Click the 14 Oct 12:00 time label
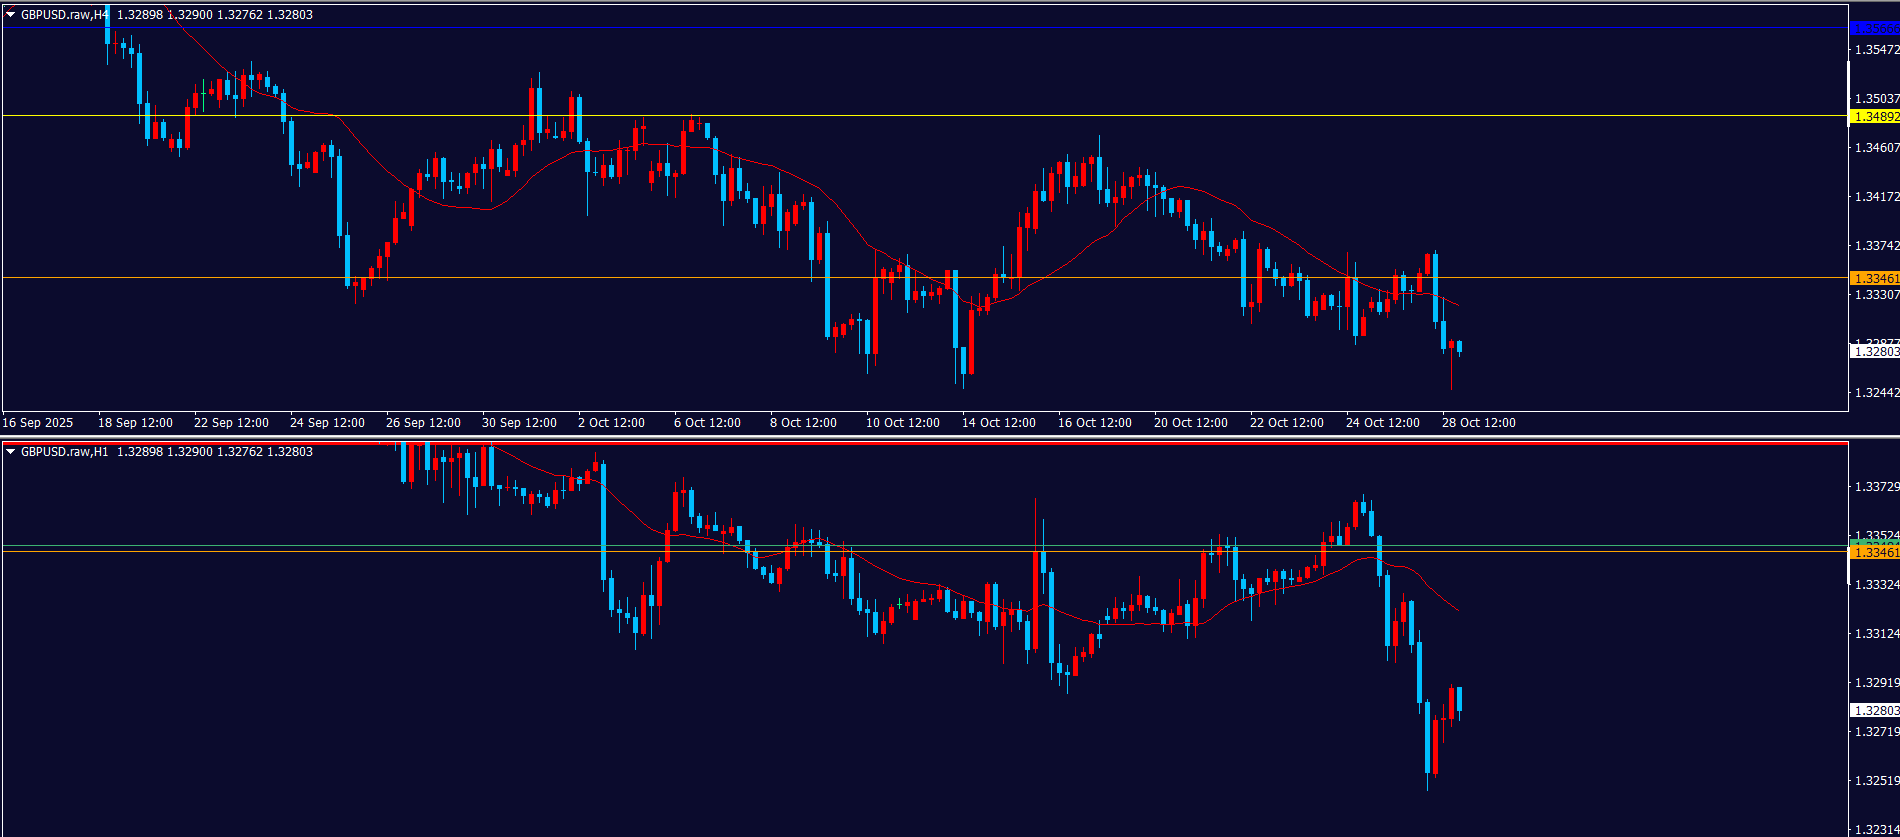 (998, 423)
